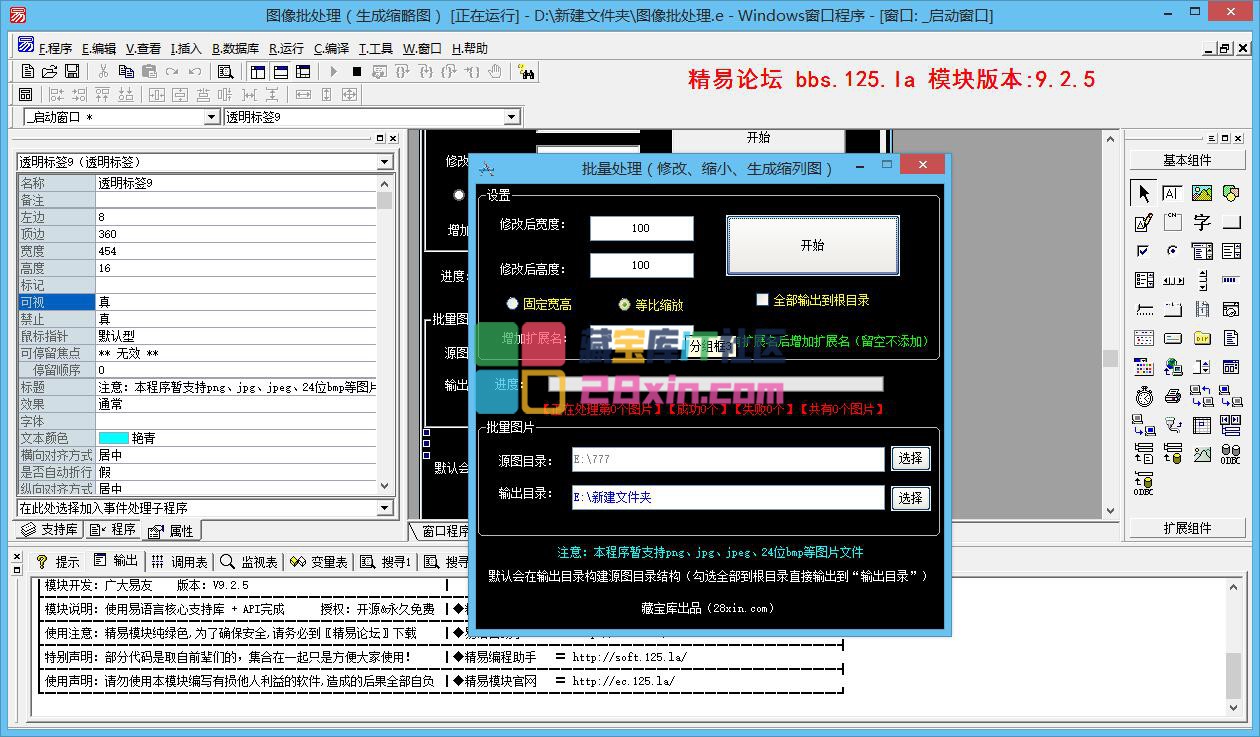Select the timer clock component icon
Image resolution: width=1260 pixels, height=737 pixels.
pyautogui.click(x=1144, y=397)
